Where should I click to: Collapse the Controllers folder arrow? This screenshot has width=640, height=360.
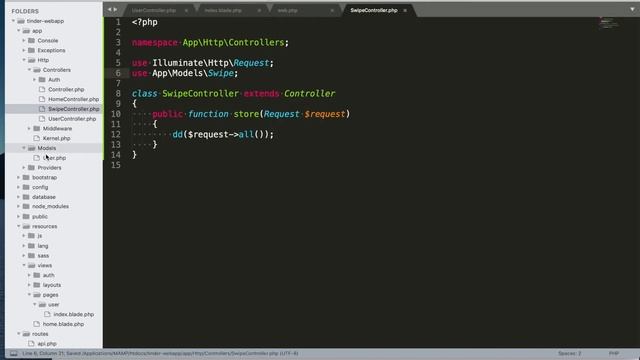pos(29,70)
